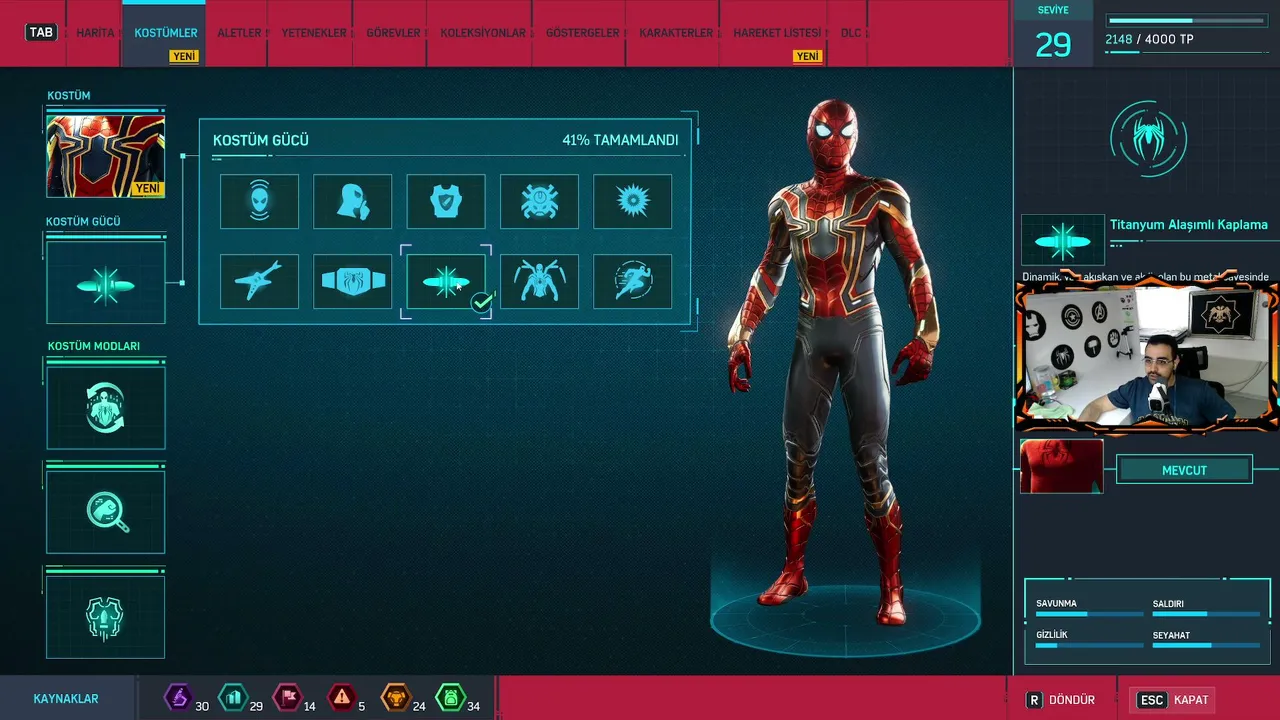Click the KOSTÜM MODLARI label
This screenshot has height=720, width=1280.
coord(94,346)
